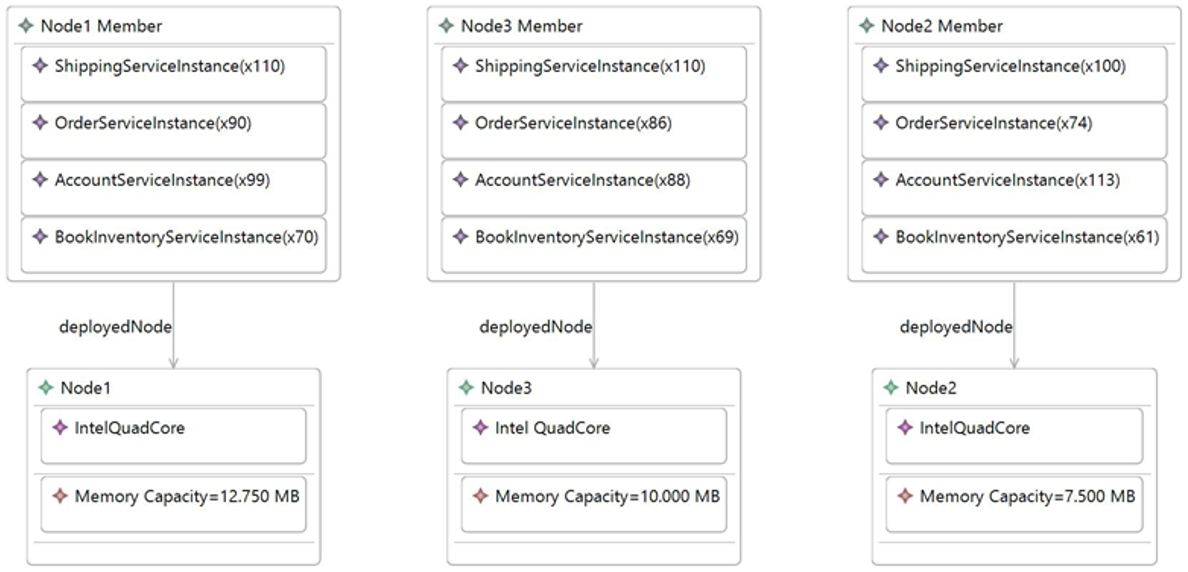Click the green icon beside Node1 Member
The height and width of the screenshot is (572, 1188).
pyautogui.click(x=27, y=26)
